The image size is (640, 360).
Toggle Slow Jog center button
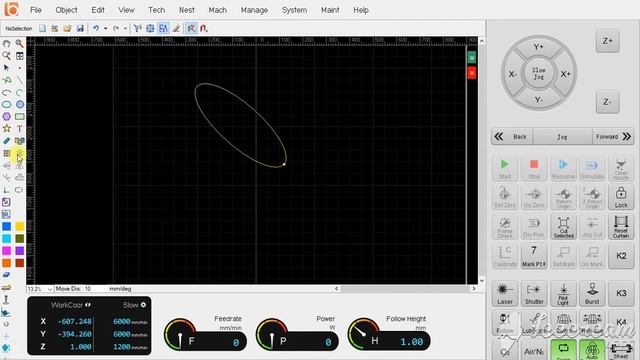coord(539,74)
